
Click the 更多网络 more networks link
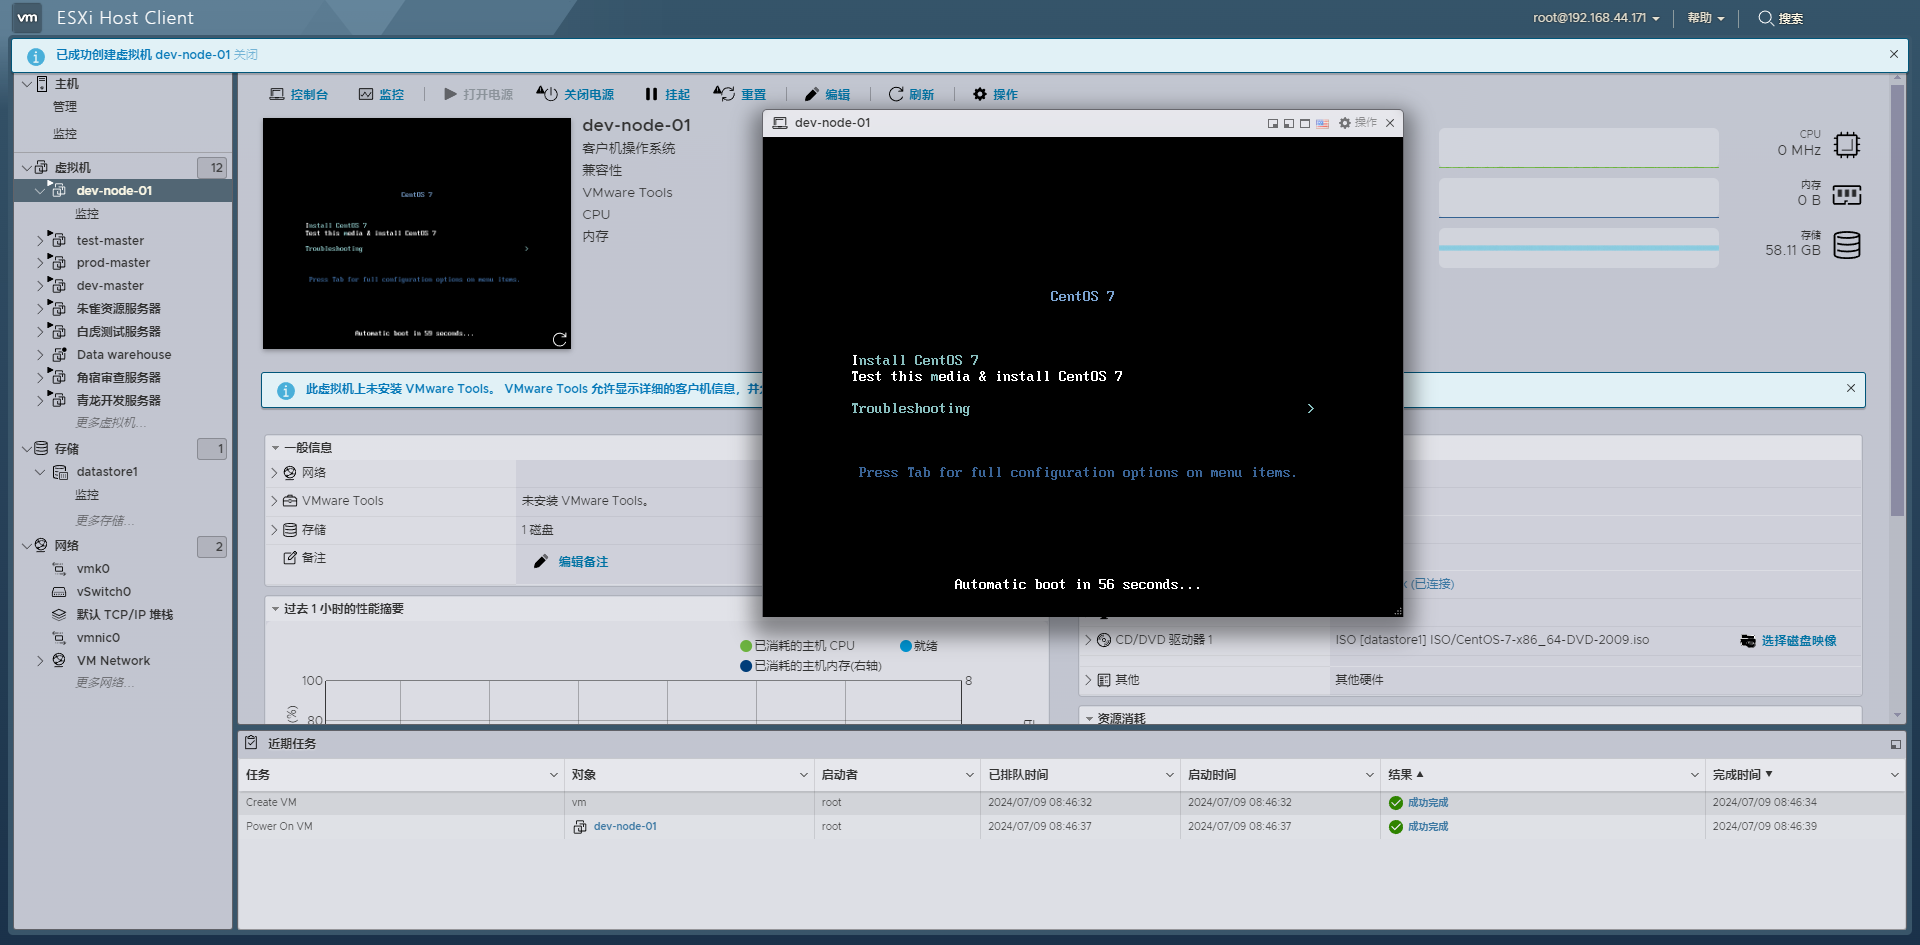pos(104,683)
